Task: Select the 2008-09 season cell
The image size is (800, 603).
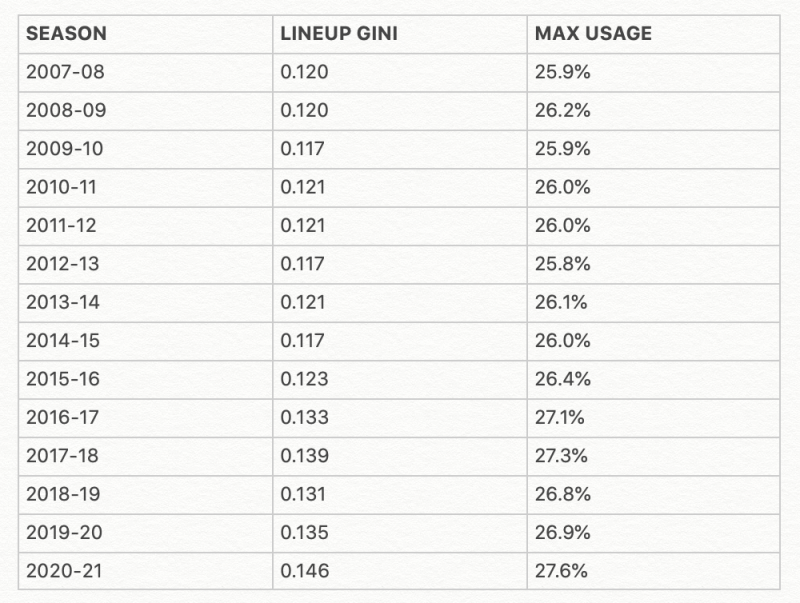Action: (x=65, y=110)
